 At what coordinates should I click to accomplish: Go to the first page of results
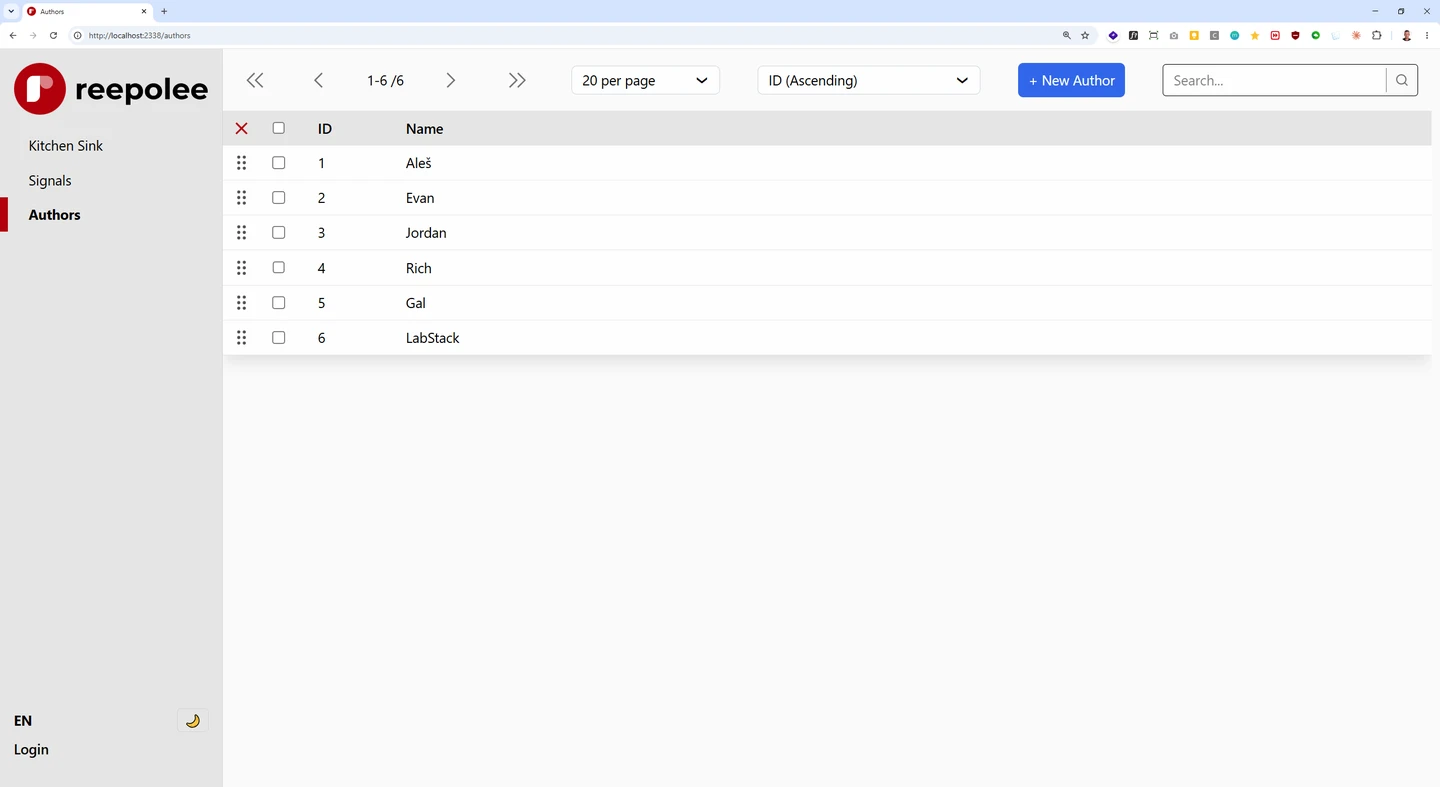tap(255, 80)
